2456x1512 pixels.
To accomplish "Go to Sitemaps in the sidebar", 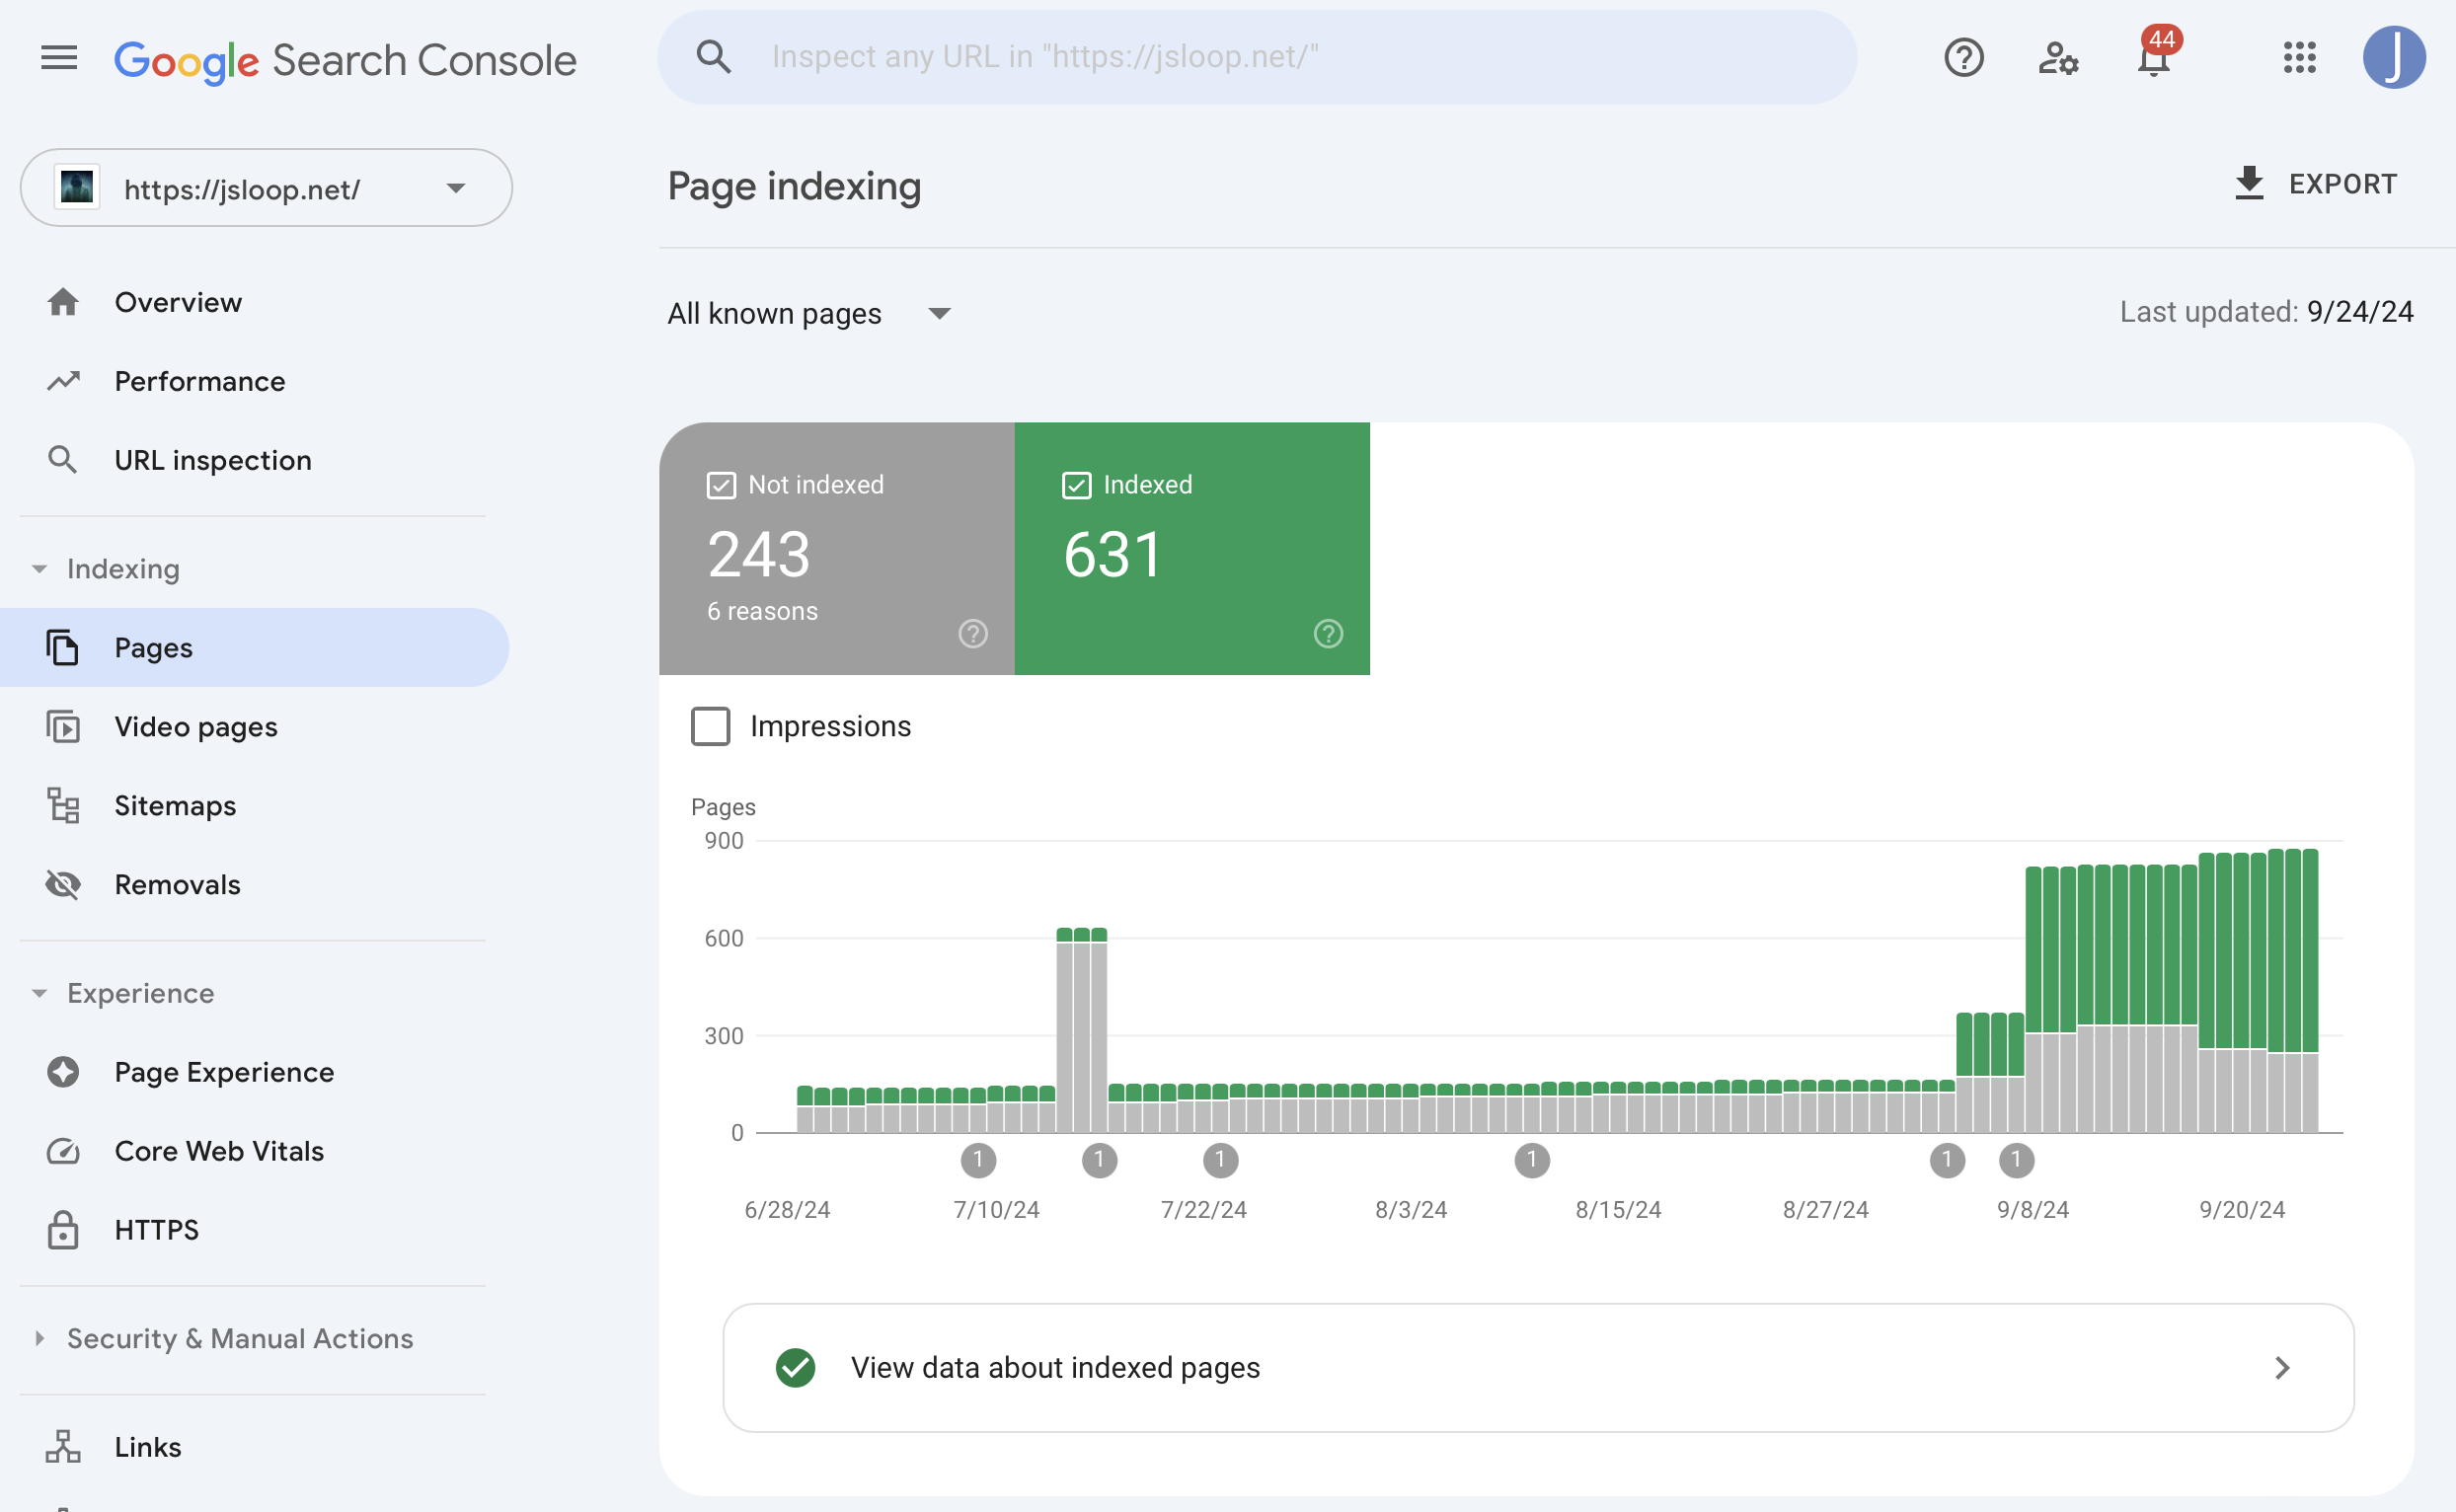I will click(175, 806).
